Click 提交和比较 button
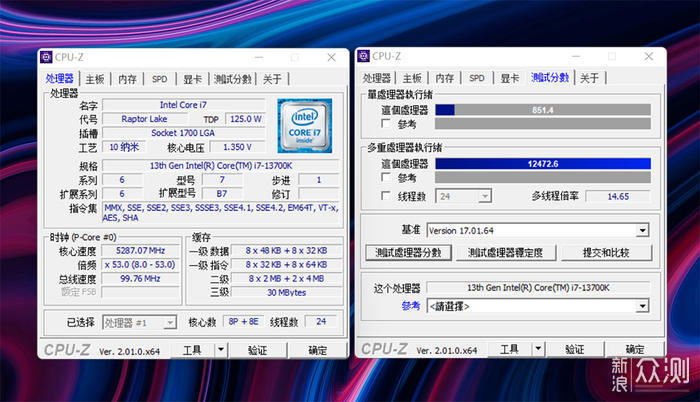 tap(606, 253)
